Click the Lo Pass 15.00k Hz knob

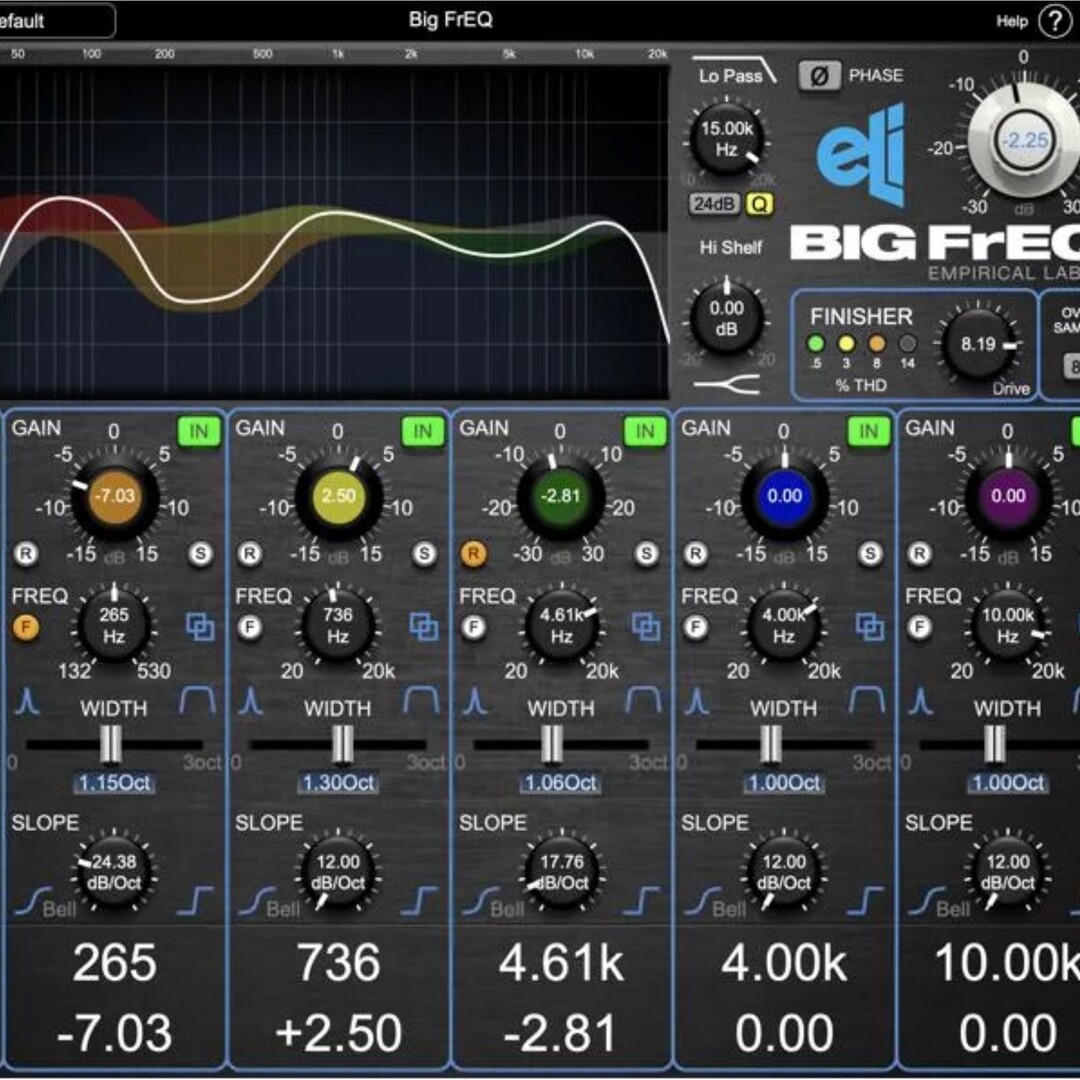(x=727, y=139)
